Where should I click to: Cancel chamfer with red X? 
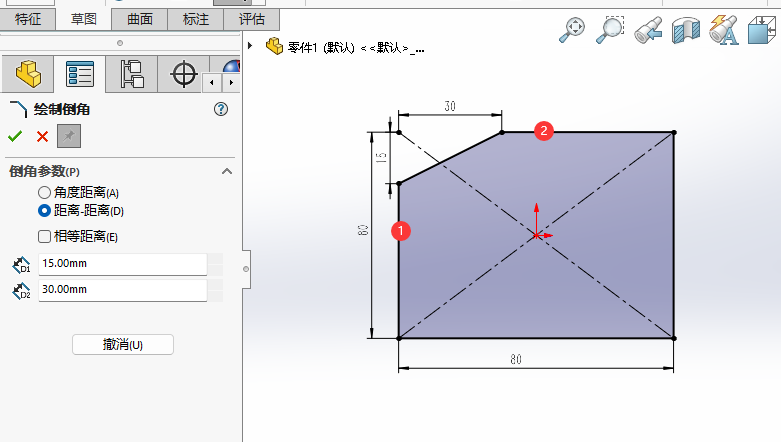click(x=42, y=136)
